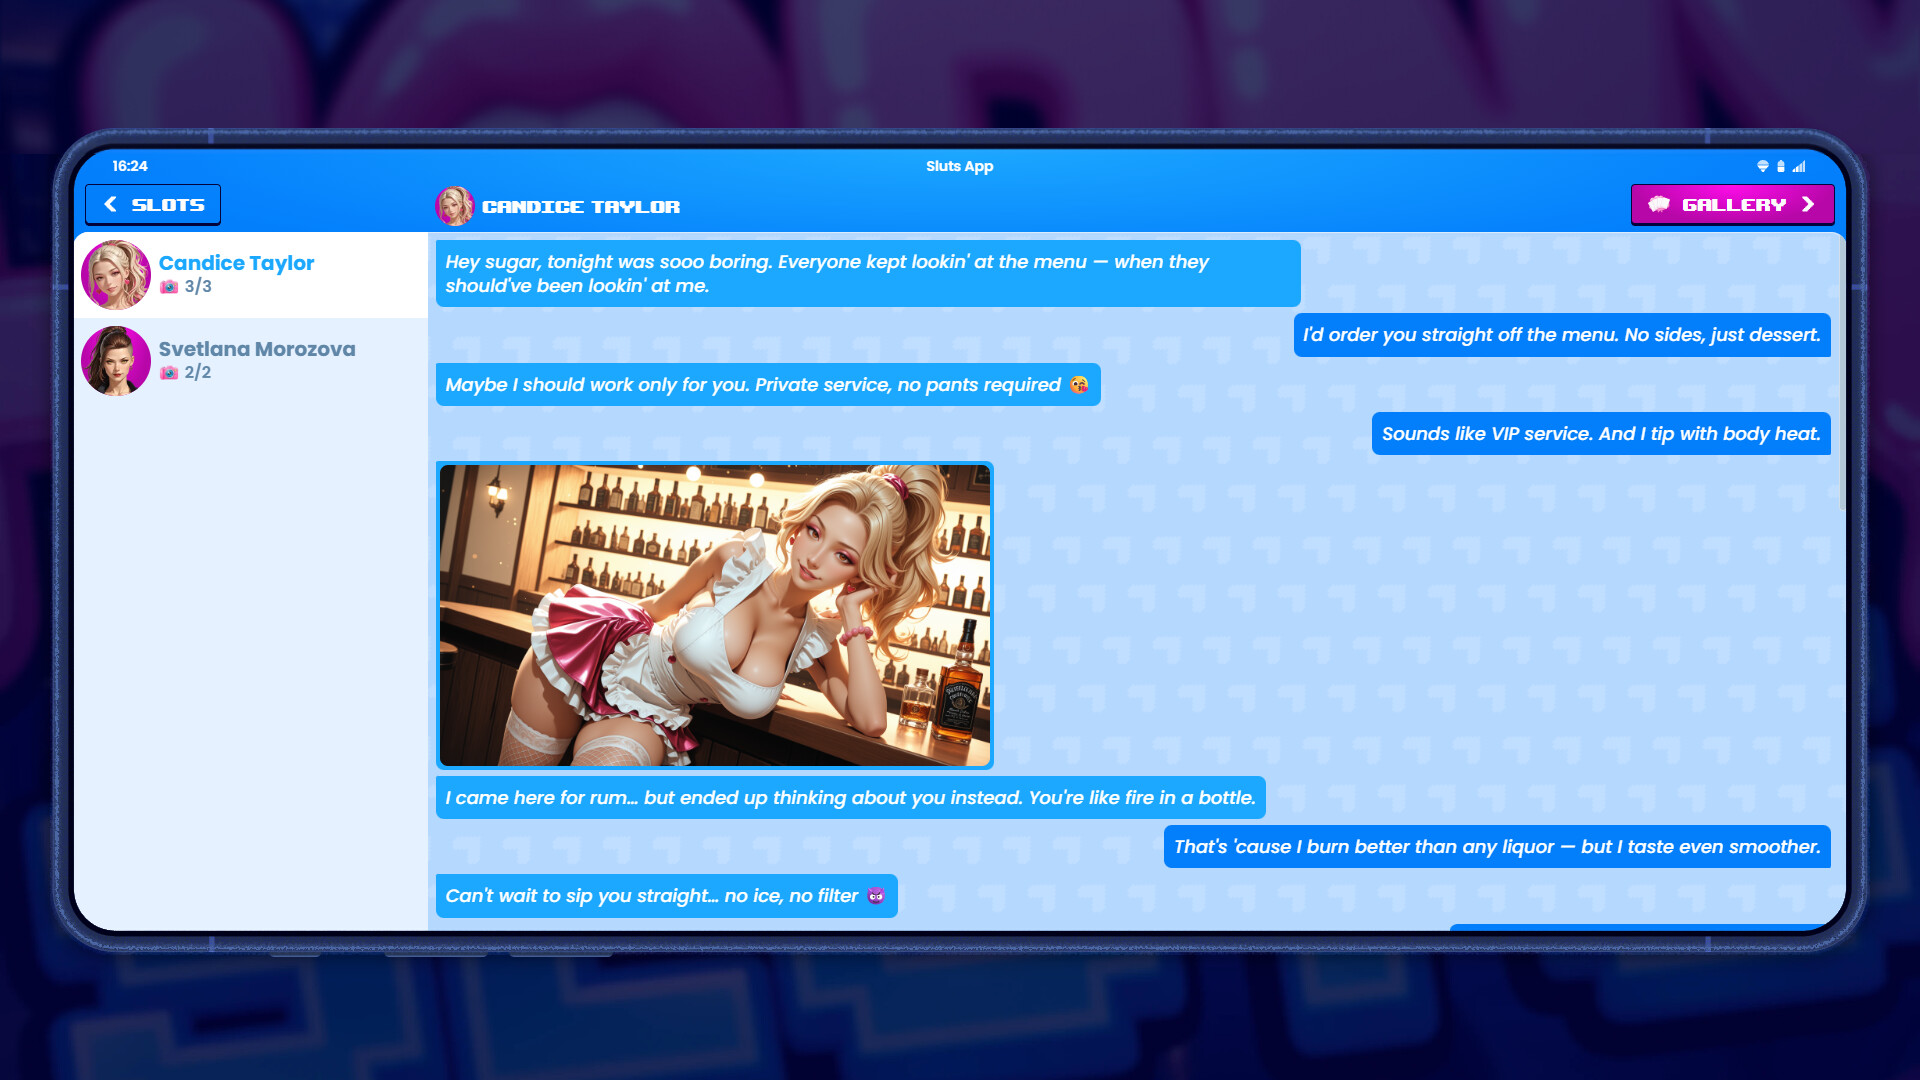Click the reply 'Sounds like VIP service'

pos(1601,434)
